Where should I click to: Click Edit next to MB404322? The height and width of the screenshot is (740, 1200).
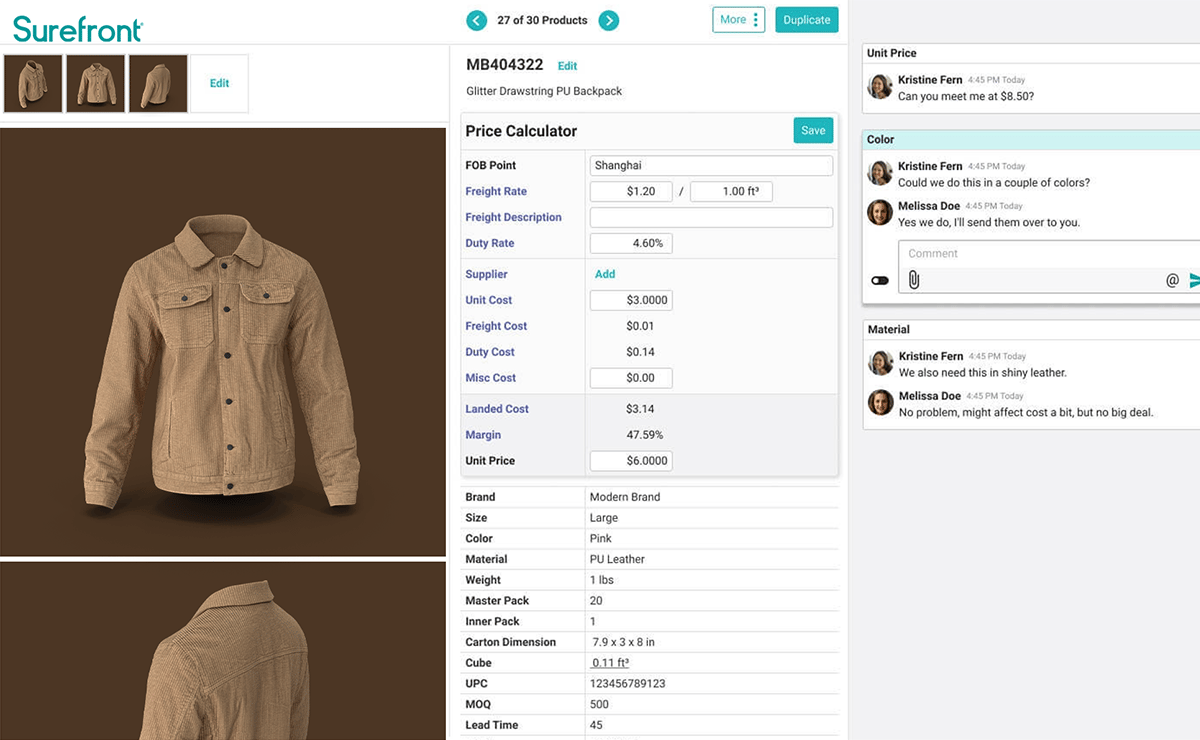[x=567, y=65]
